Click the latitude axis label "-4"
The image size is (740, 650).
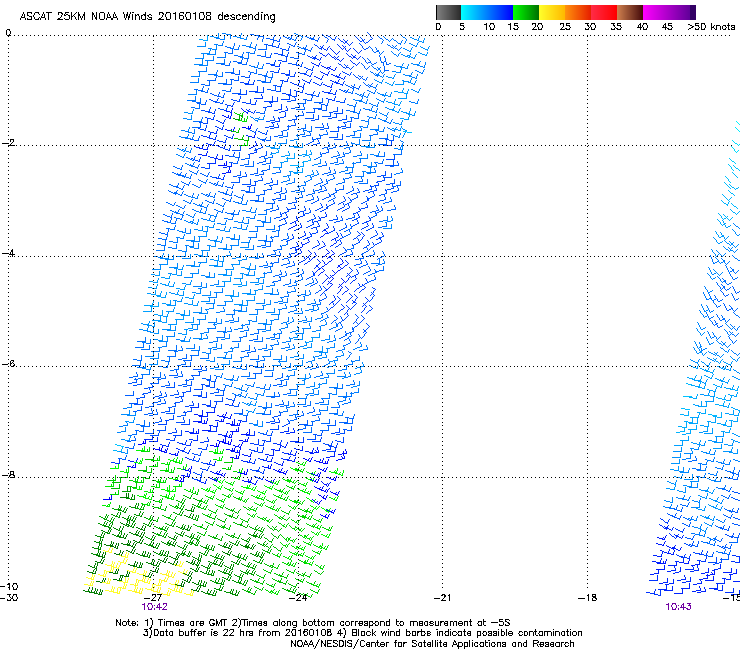pyautogui.click(x=8, y=253)
